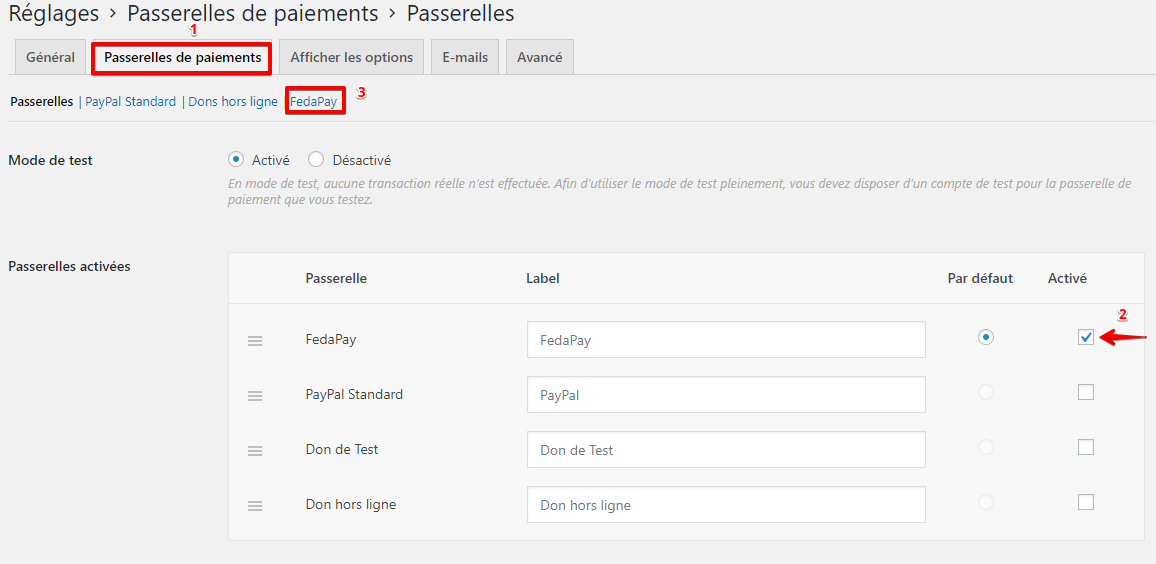Click the PayPal label text field

tap(725, 395)
